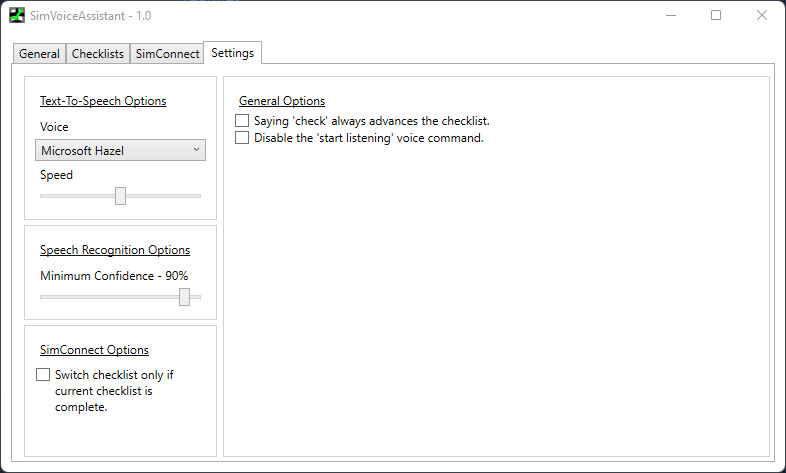Screen dimensions: 786x473
Task: Click the Text-To-Speech Options heading
Action: 103,101
